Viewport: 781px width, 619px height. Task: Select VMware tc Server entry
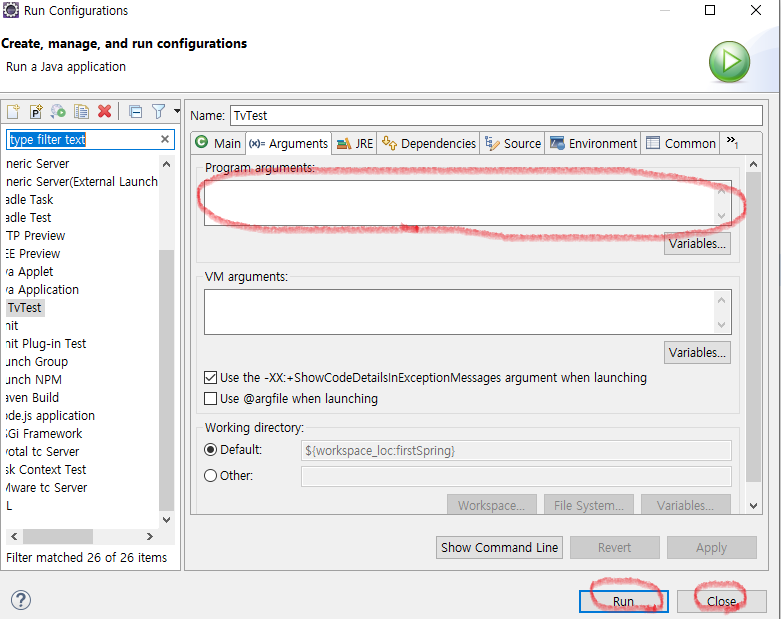(46, 488)
